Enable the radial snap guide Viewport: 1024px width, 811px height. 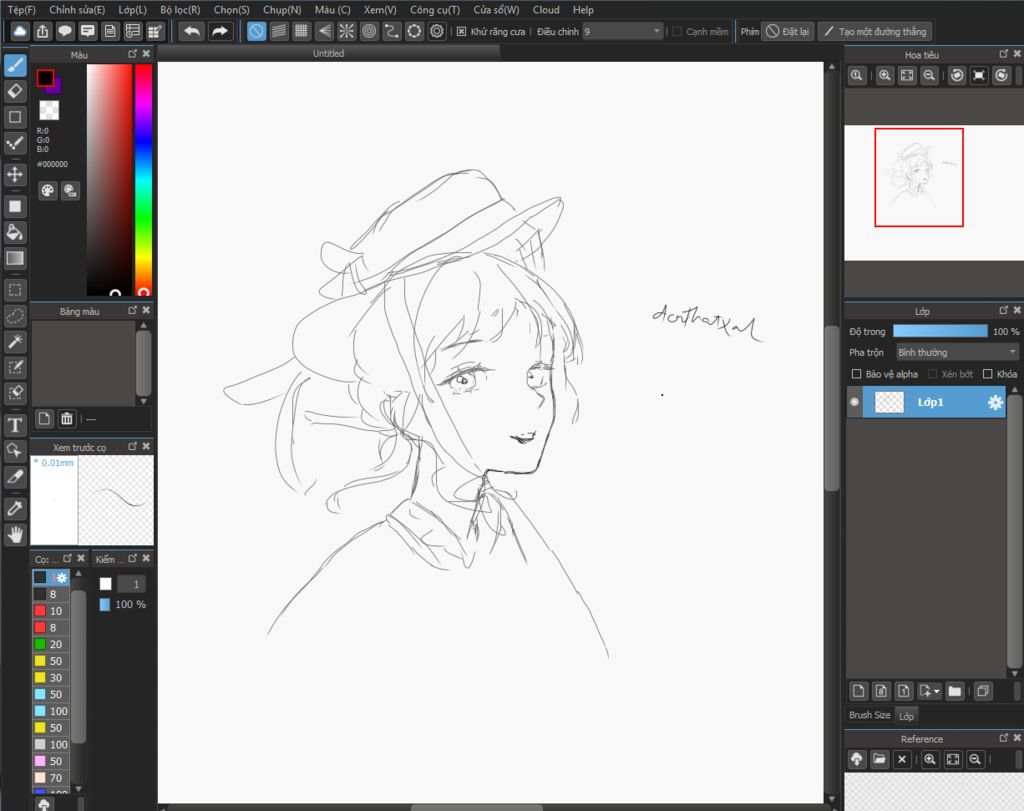pyautogui.click(x=347, y=31)
